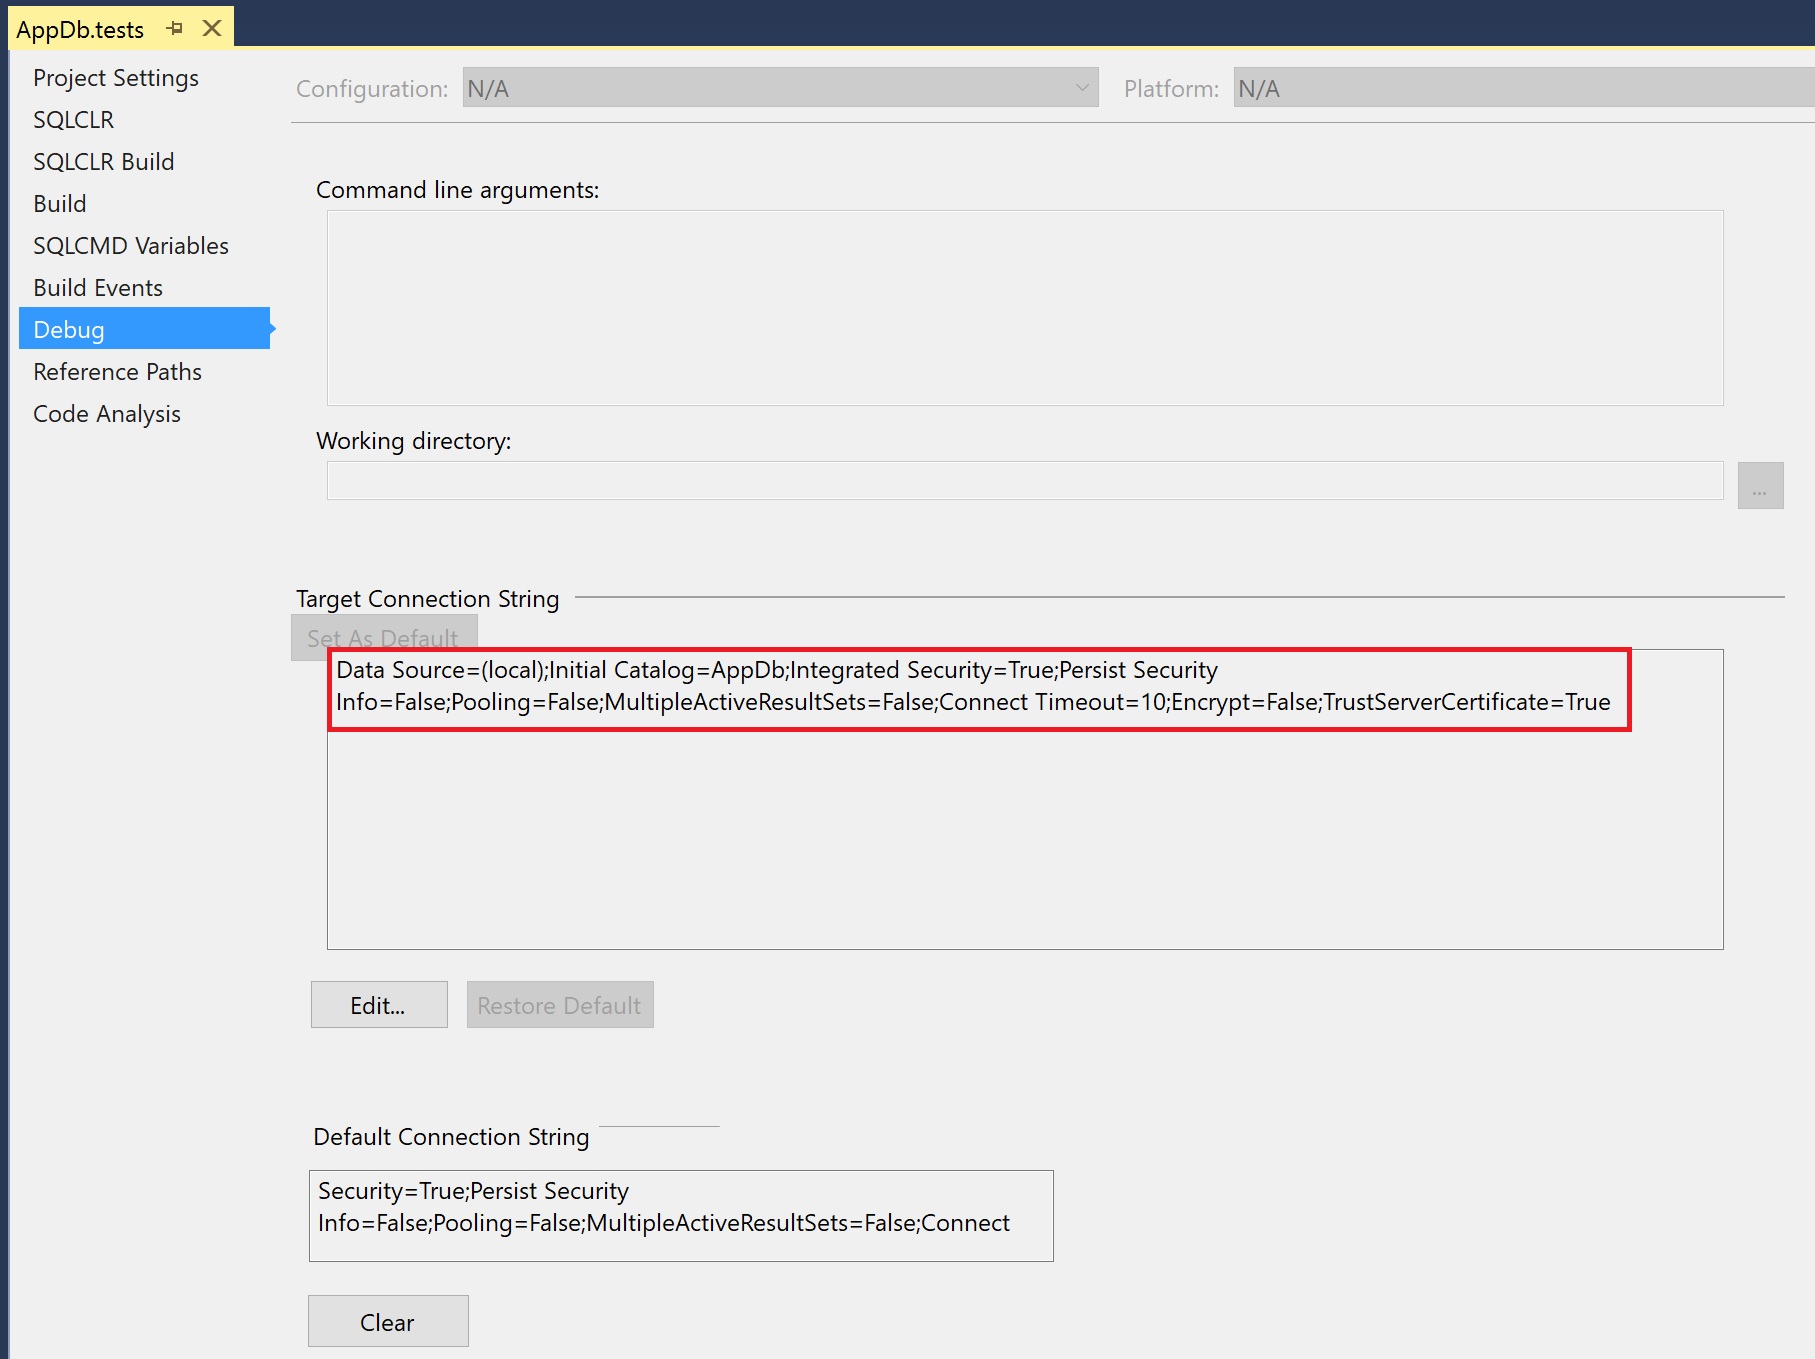
Task: Go to SQLCLR Build settings
Action: [103, 162]
